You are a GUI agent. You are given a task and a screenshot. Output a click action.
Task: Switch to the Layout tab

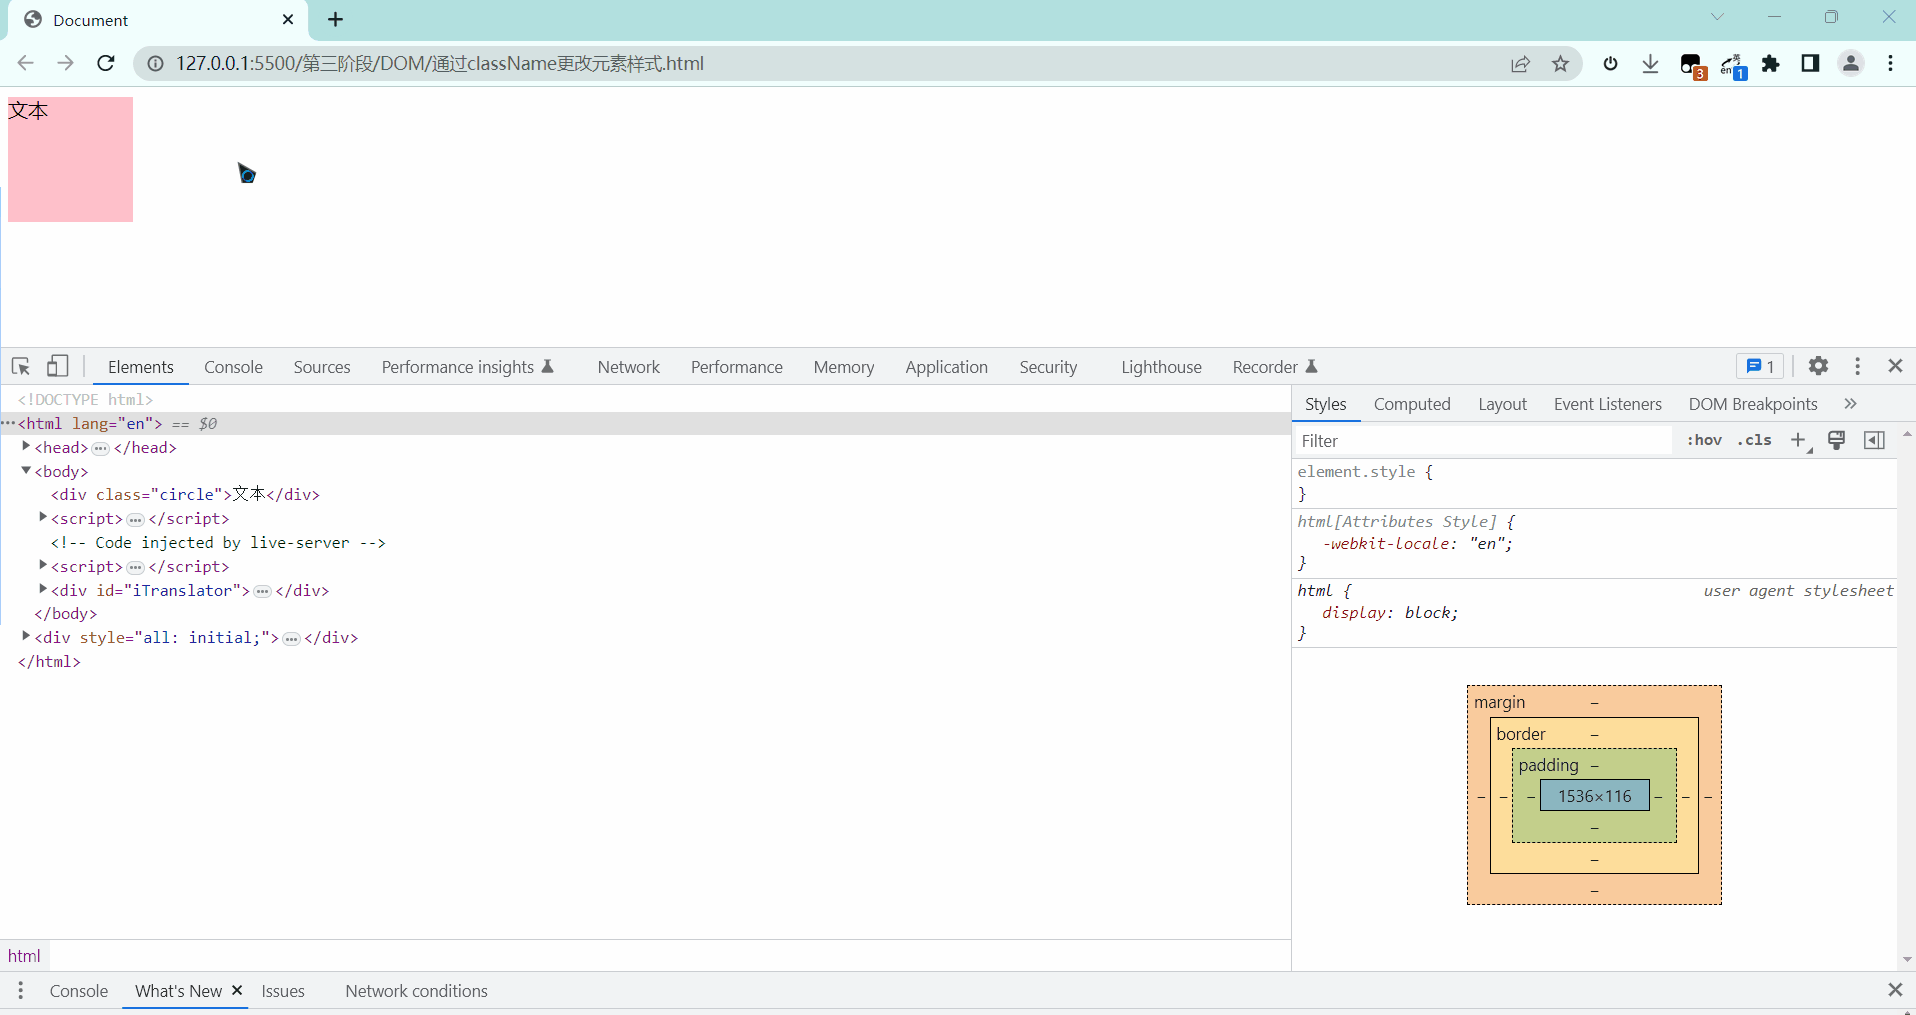click(1502, 404)
